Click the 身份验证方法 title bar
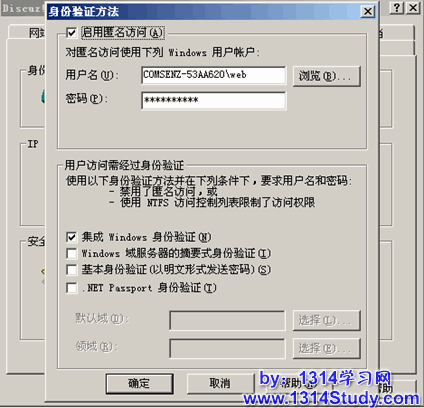Viewport: 424px width, 408px height. point(203,12)
